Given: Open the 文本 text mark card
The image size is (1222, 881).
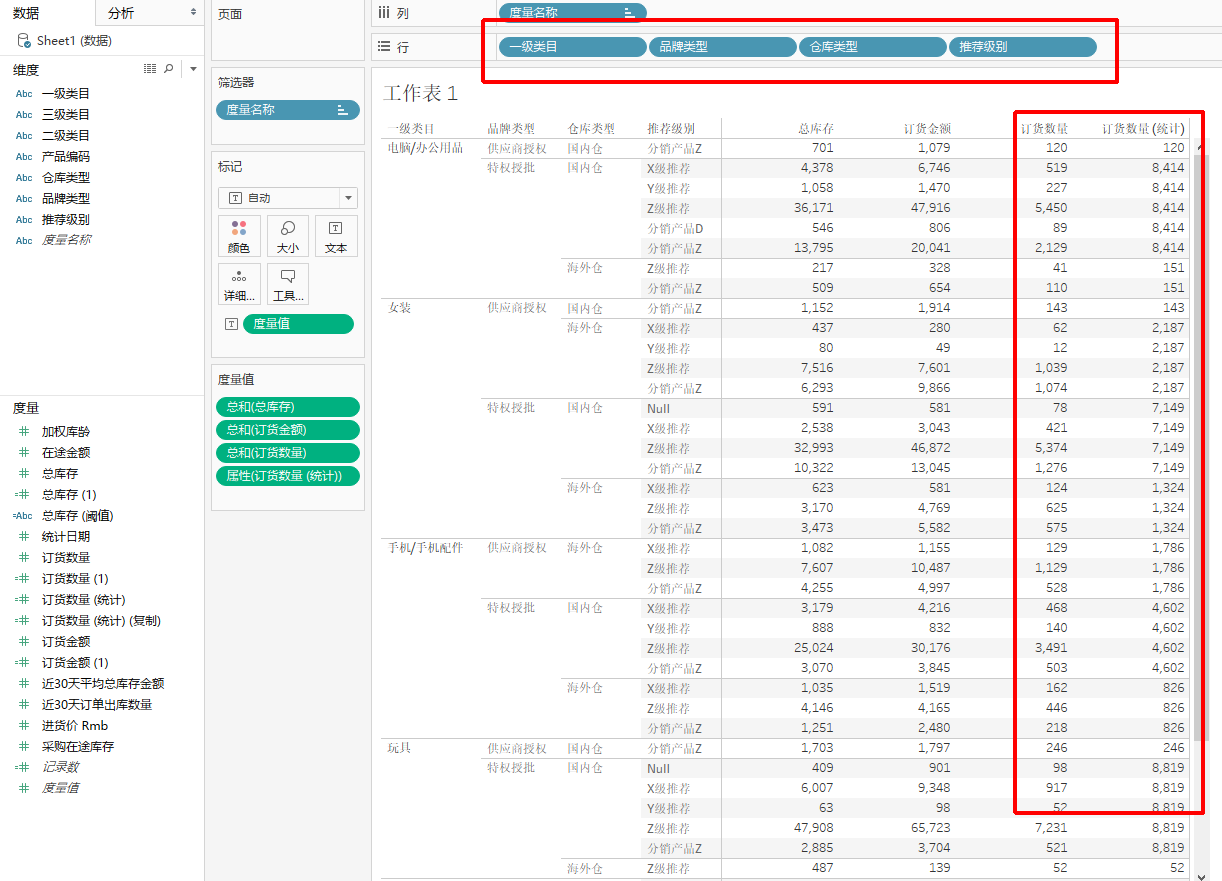Looking at the screenshot, I should pos(336,236).
